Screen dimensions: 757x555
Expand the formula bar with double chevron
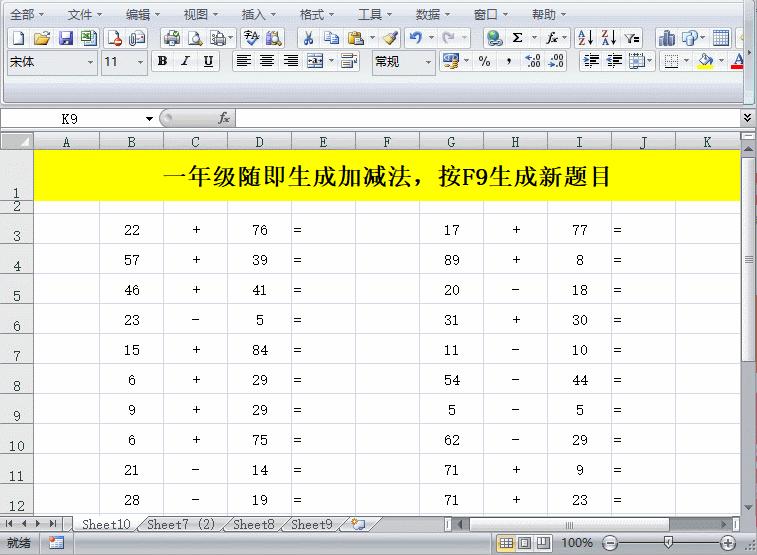(x=747, y=118)
